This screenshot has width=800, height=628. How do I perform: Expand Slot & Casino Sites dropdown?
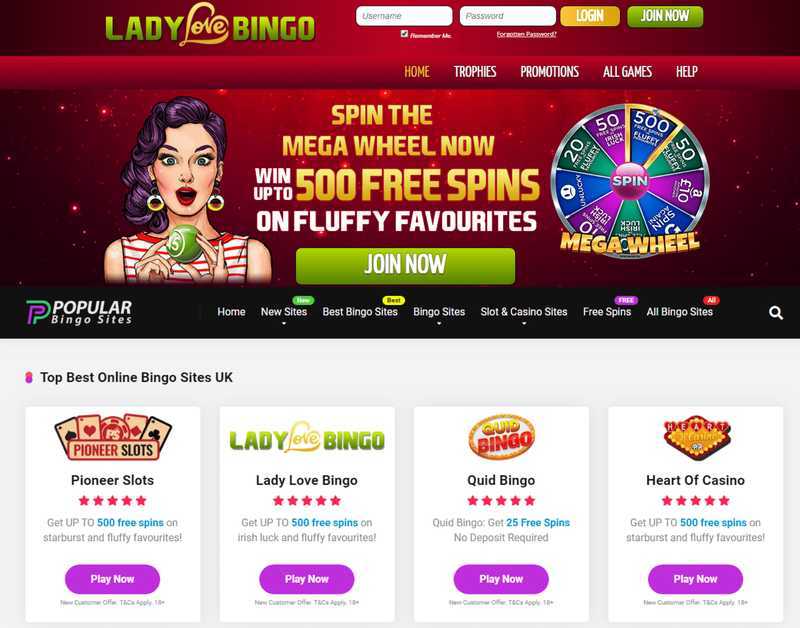523,312
